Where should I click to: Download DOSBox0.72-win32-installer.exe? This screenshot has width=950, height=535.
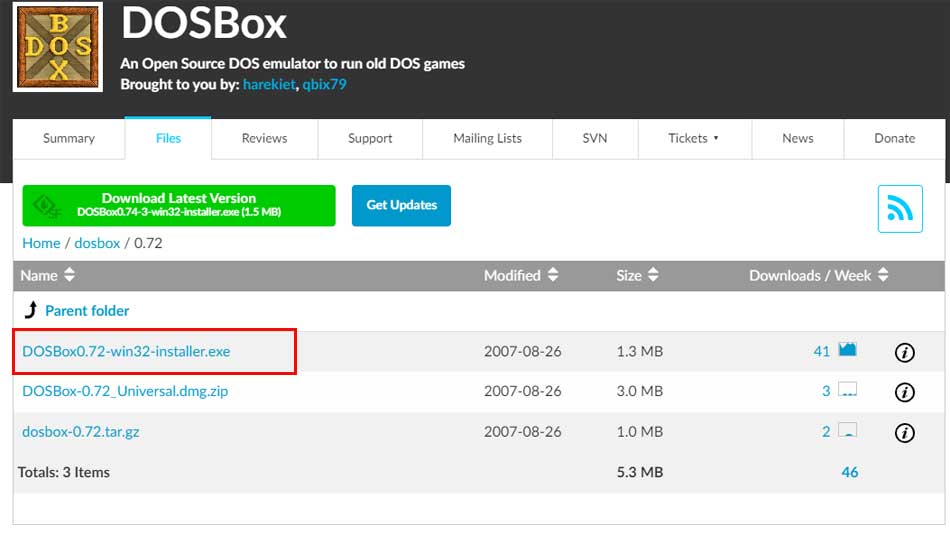(126, 351)
